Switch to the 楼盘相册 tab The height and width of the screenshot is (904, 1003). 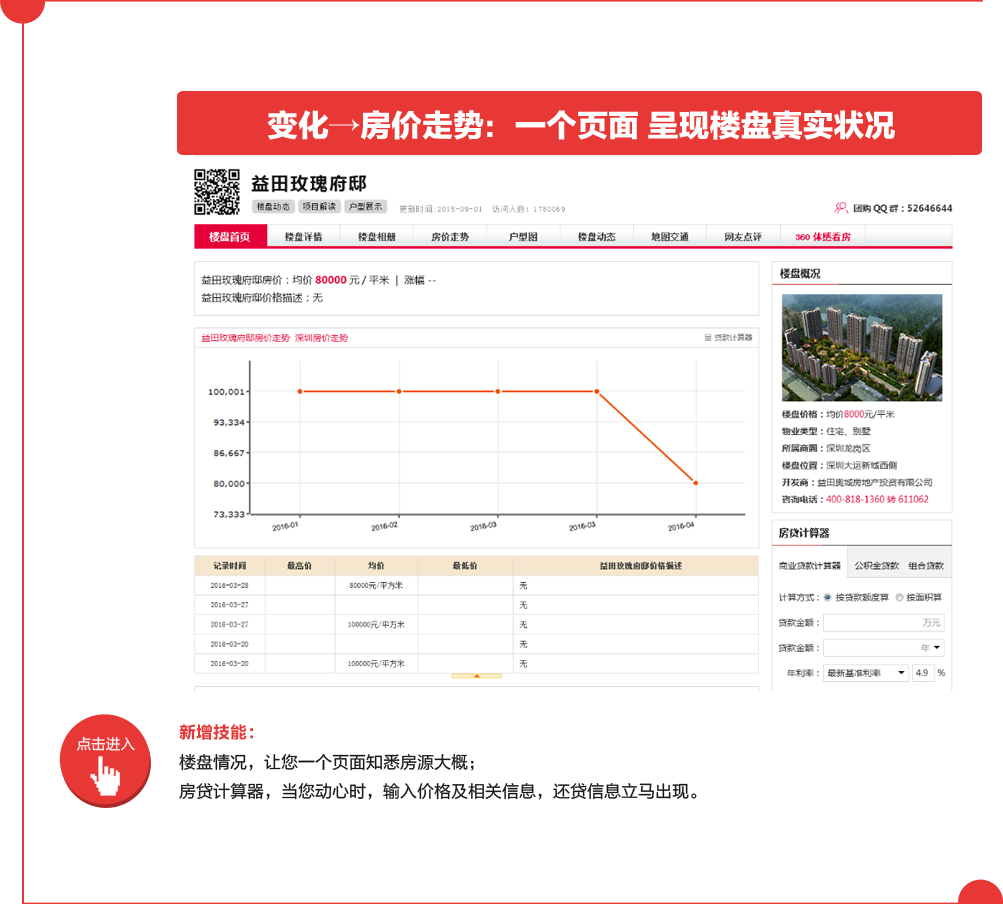click(377, 237)
